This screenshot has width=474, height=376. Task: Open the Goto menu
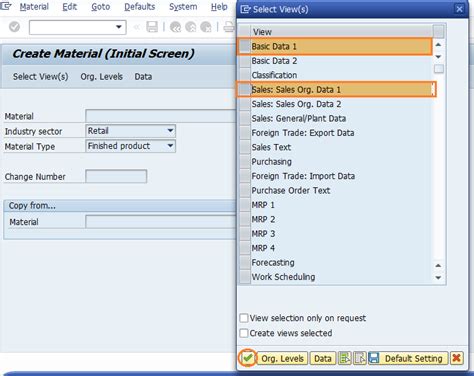pyautogui.click(x=101, y=7)
